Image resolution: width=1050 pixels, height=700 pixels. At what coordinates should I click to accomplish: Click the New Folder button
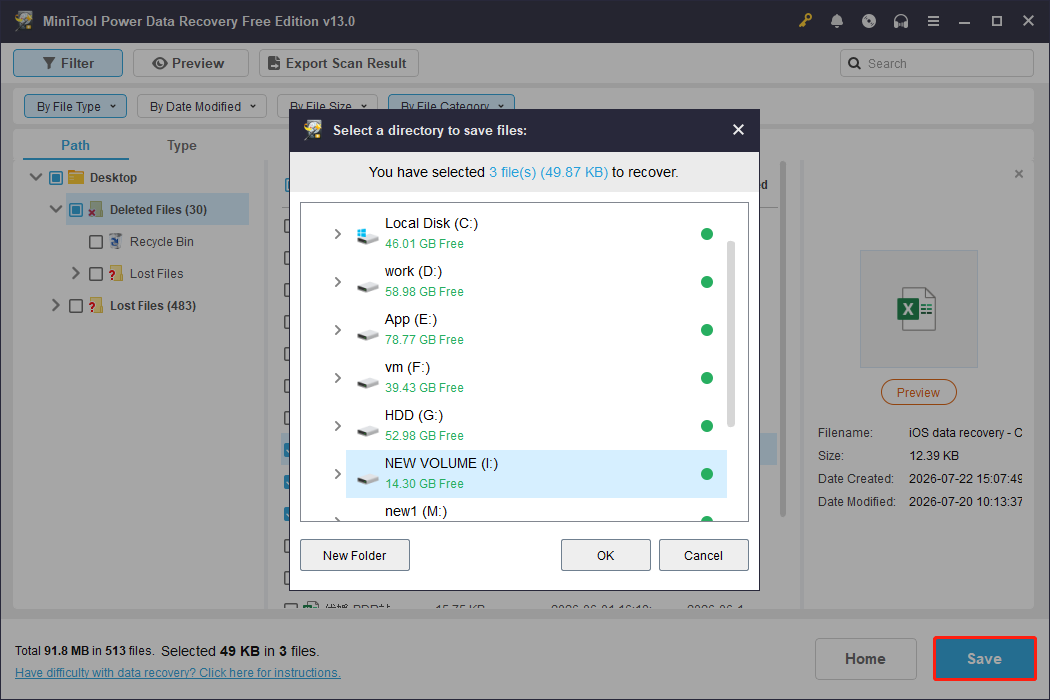[354, 555]
